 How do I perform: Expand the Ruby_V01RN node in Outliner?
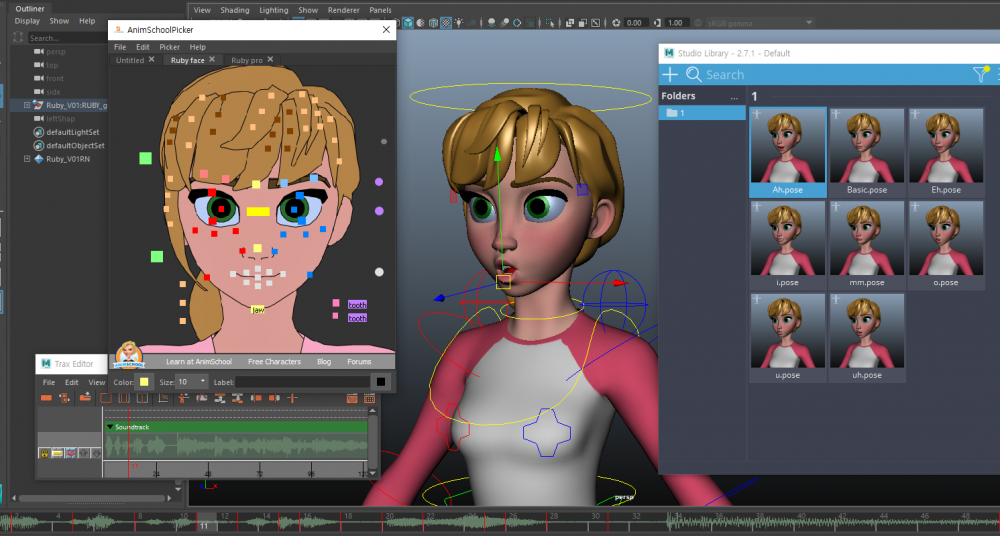pos(27,158)
